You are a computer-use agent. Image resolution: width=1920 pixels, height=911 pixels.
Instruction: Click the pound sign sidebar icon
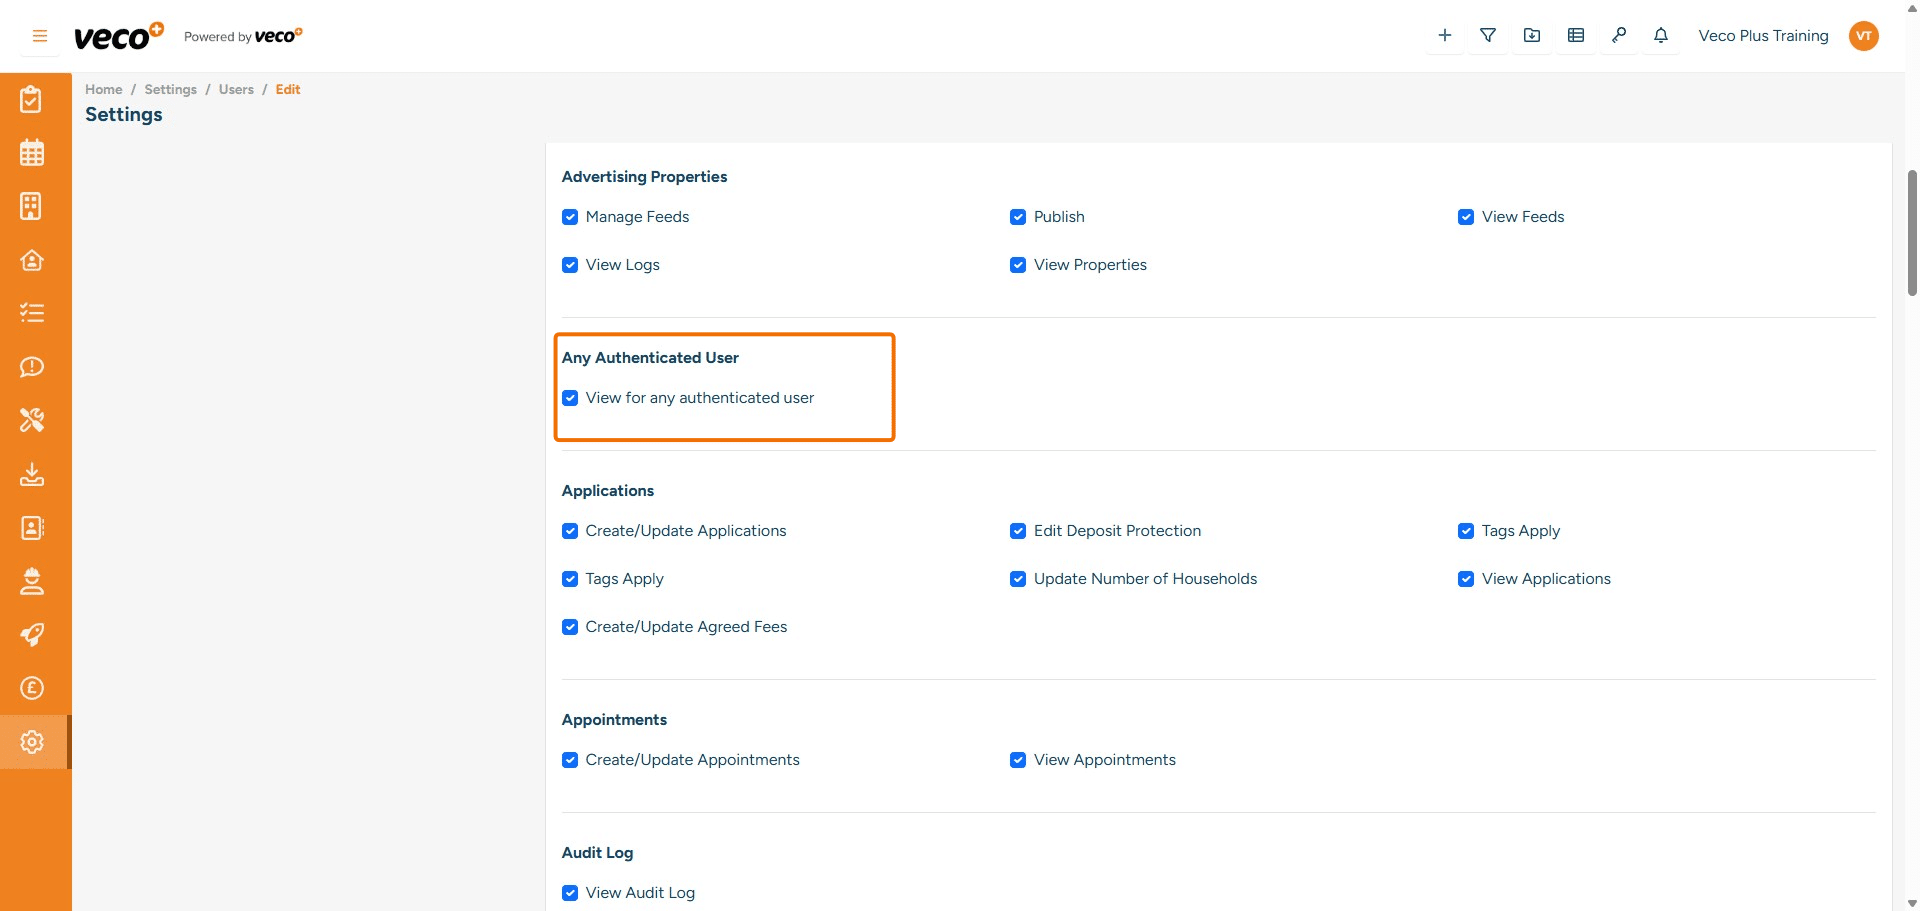(x=32, y=688)
